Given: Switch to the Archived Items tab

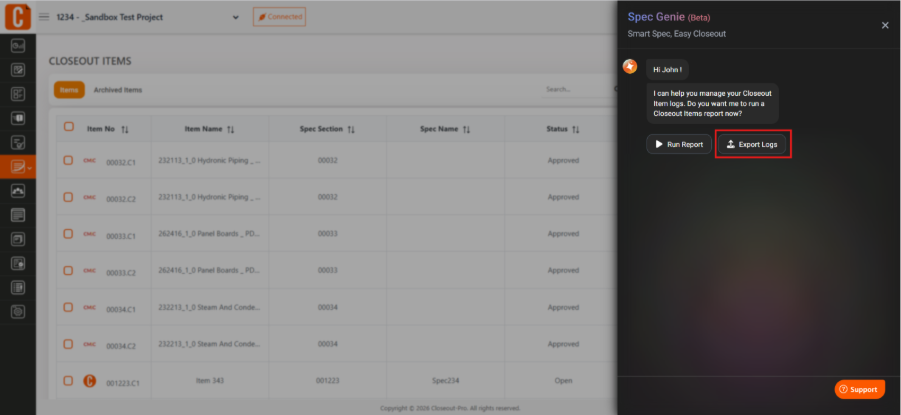Looking at the screenshot, I should click(x=118, y=90).
